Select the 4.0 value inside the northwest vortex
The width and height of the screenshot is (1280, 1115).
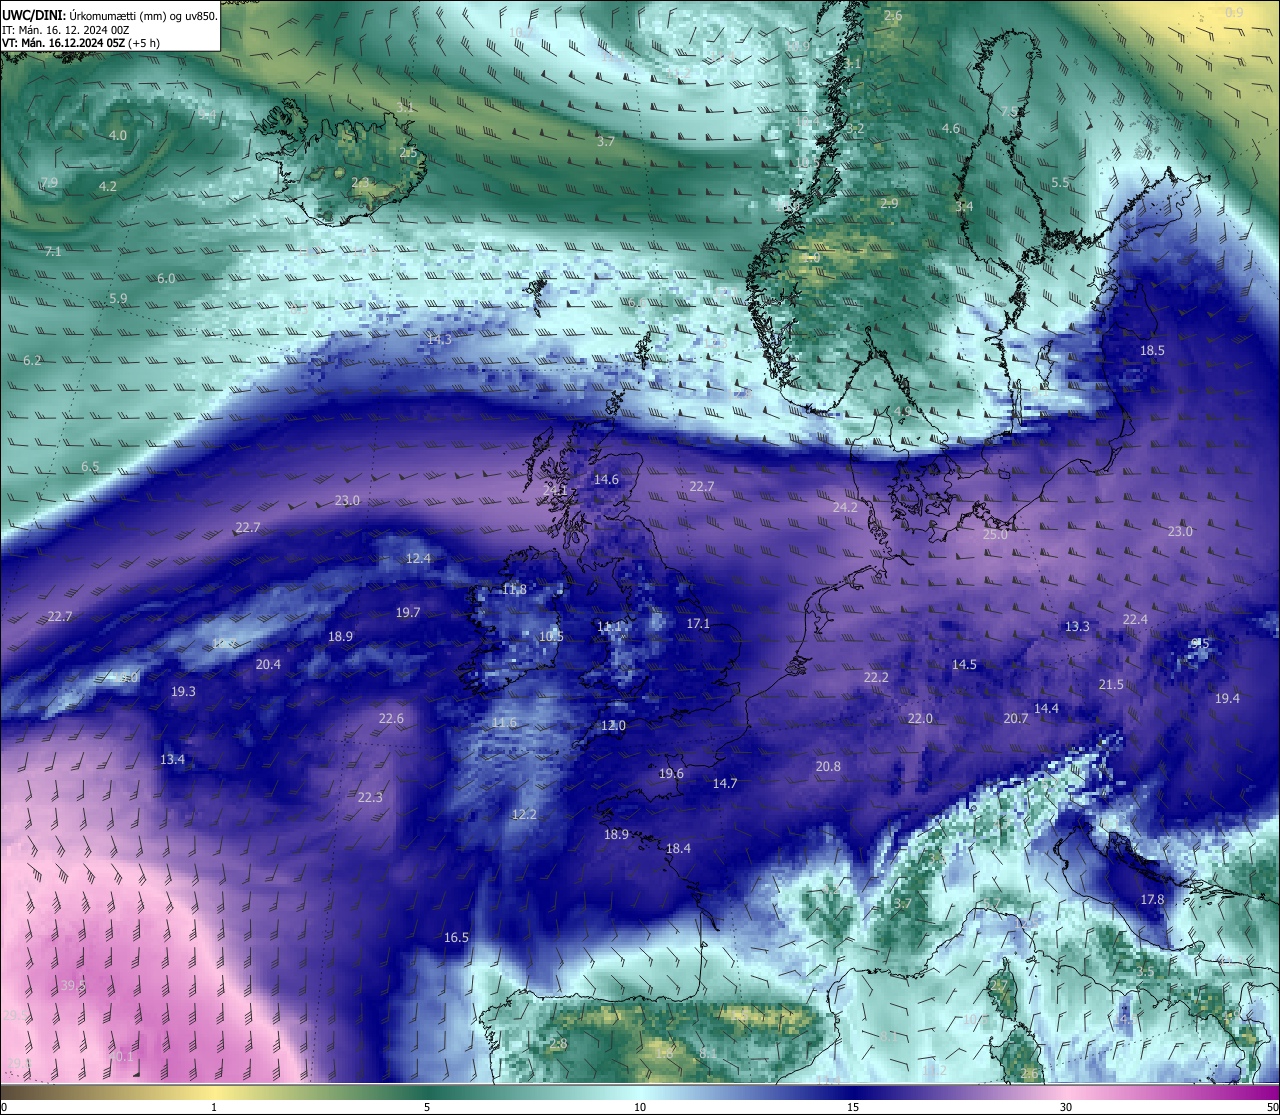(x=118, y=136)
